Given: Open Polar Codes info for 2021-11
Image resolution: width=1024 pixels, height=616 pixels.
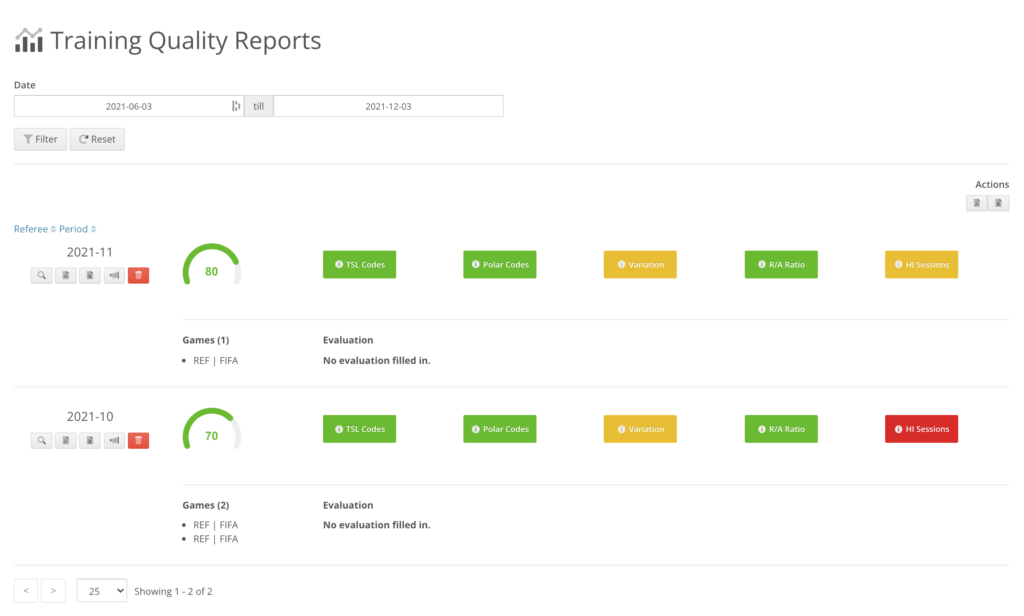Looking at the screenshot, I should (x=500, y=265).
